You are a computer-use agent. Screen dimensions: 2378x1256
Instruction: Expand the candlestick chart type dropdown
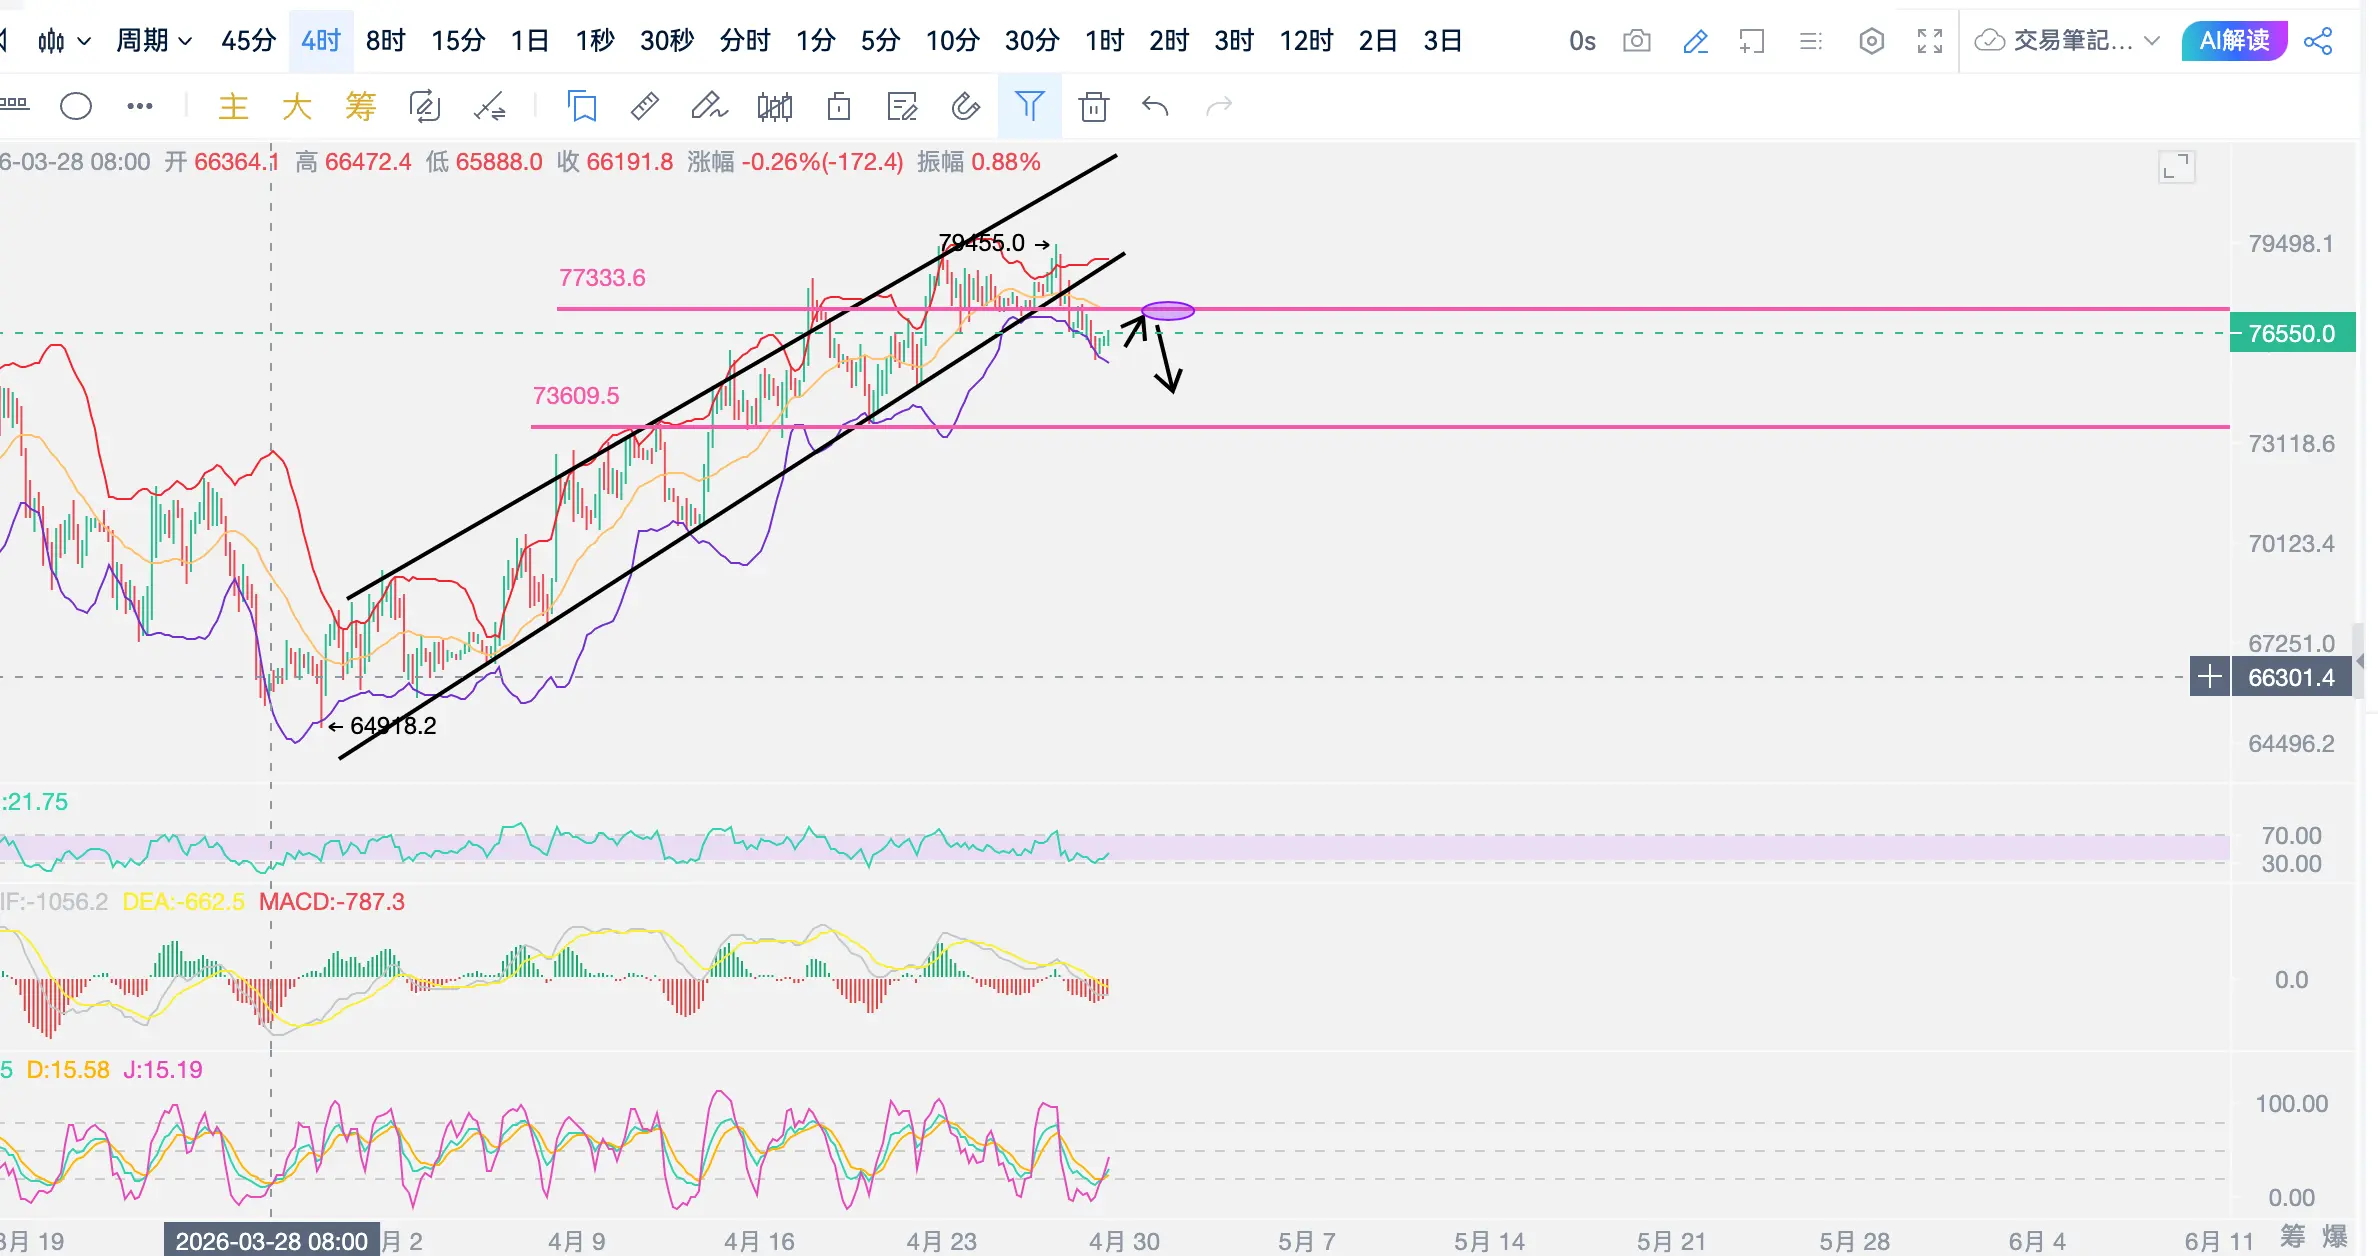pyautogui.click(x=64, y=41)
